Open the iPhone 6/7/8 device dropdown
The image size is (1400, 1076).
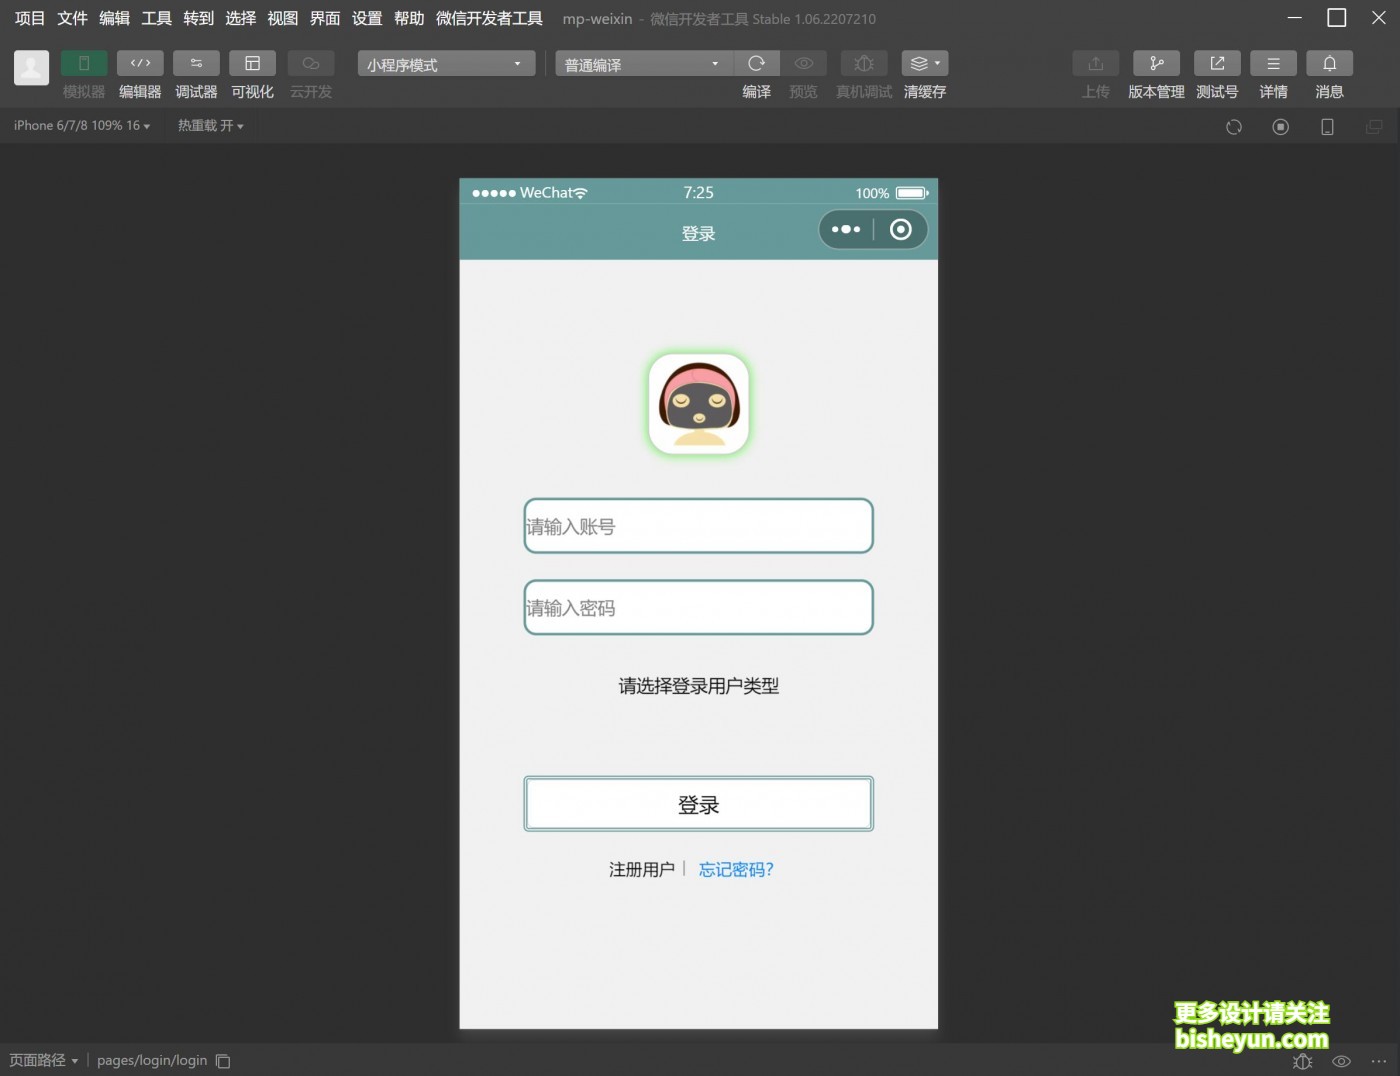tap(82, 126)
